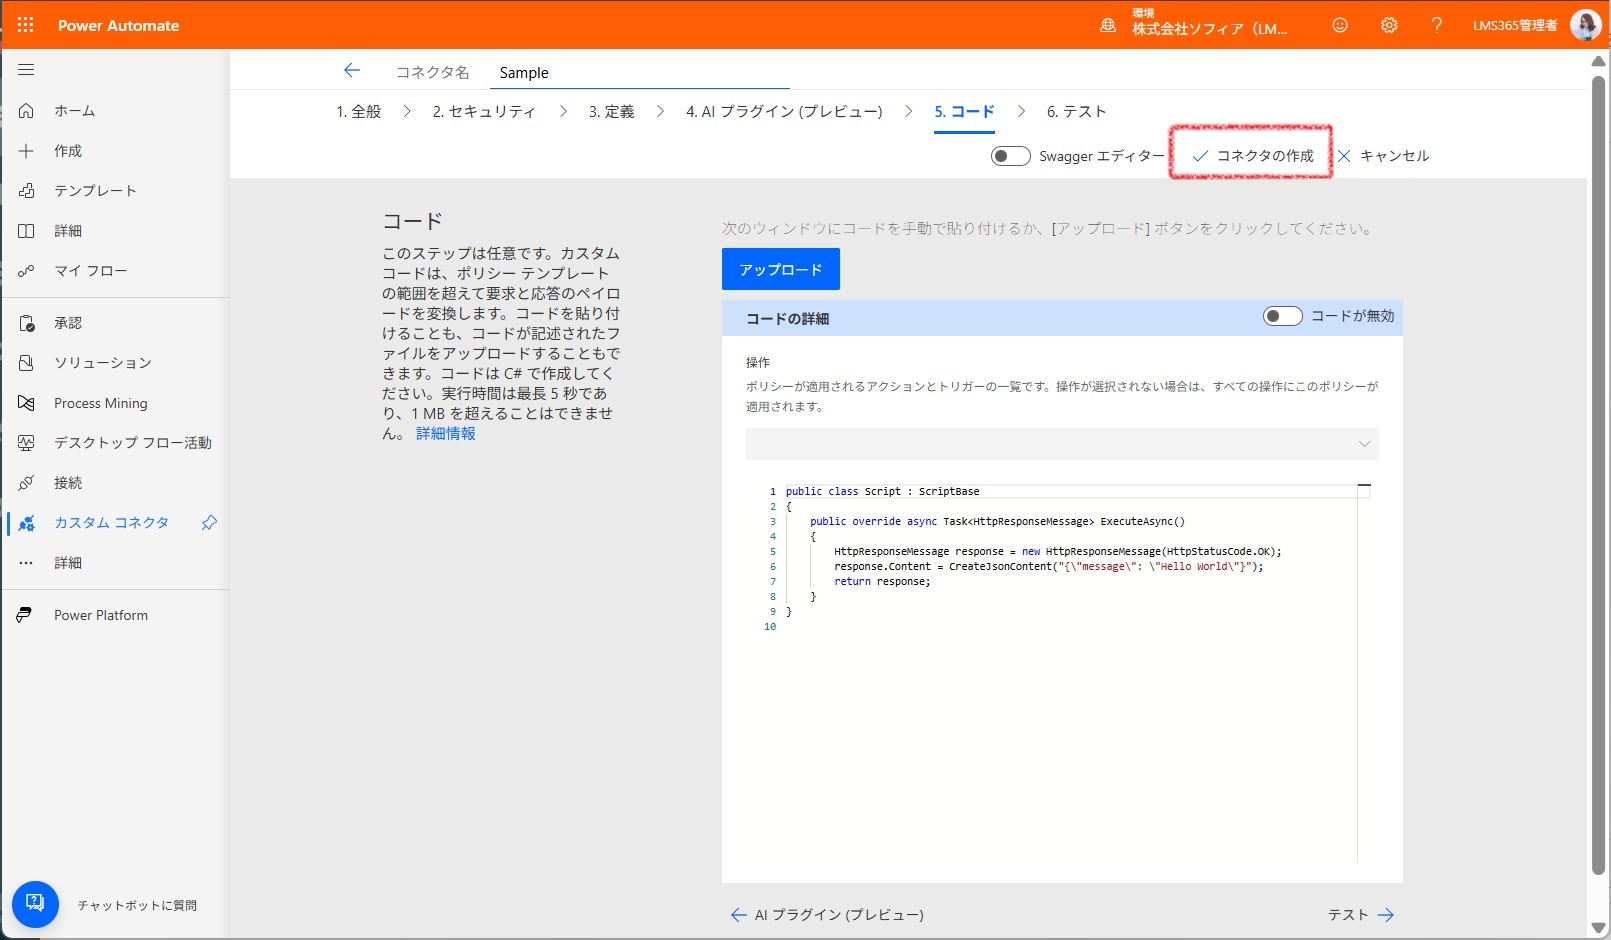The width and height of the screenshot is (1611, 940).
Task: Toggle the Swagger エディター switch
Action: tap(1010, 156)
